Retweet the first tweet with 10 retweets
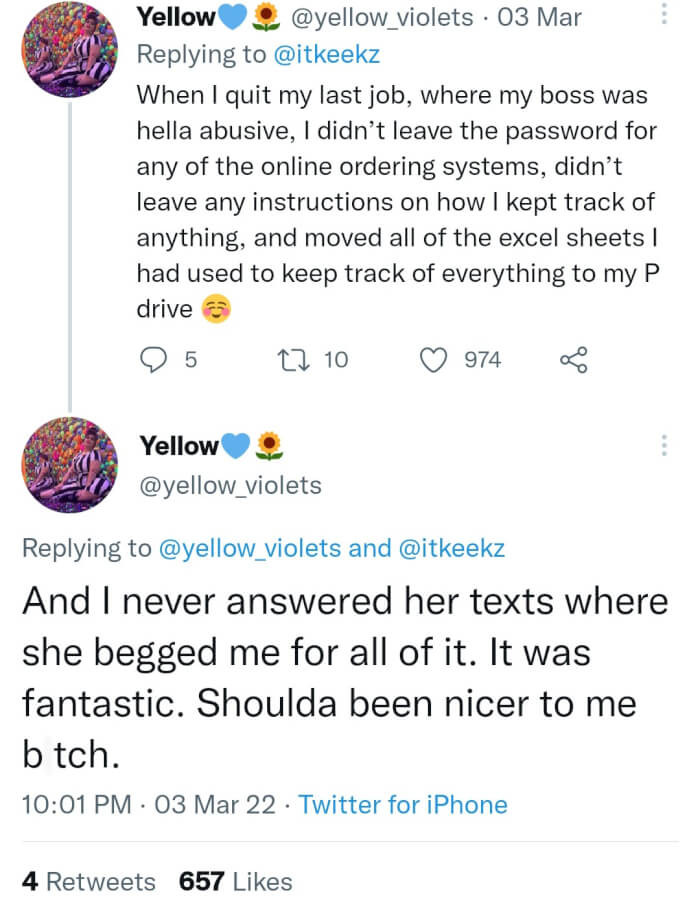 point(296,360)
